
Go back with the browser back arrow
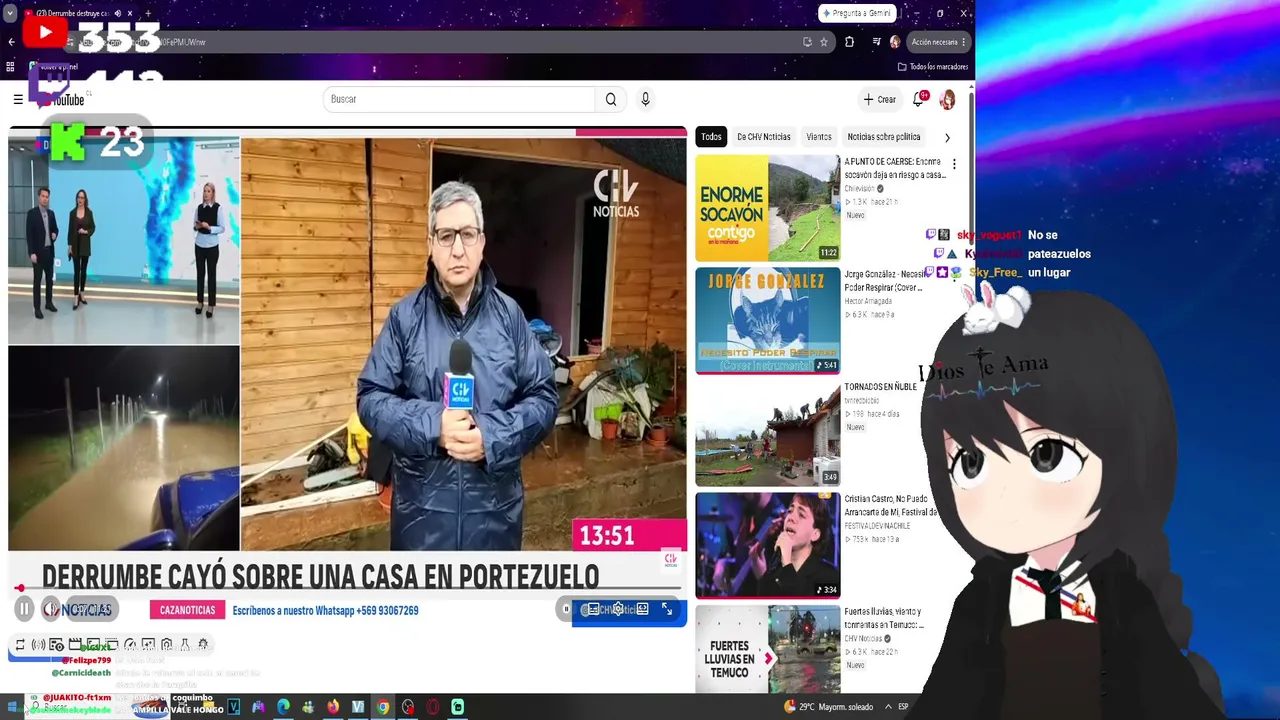point(11,42)
